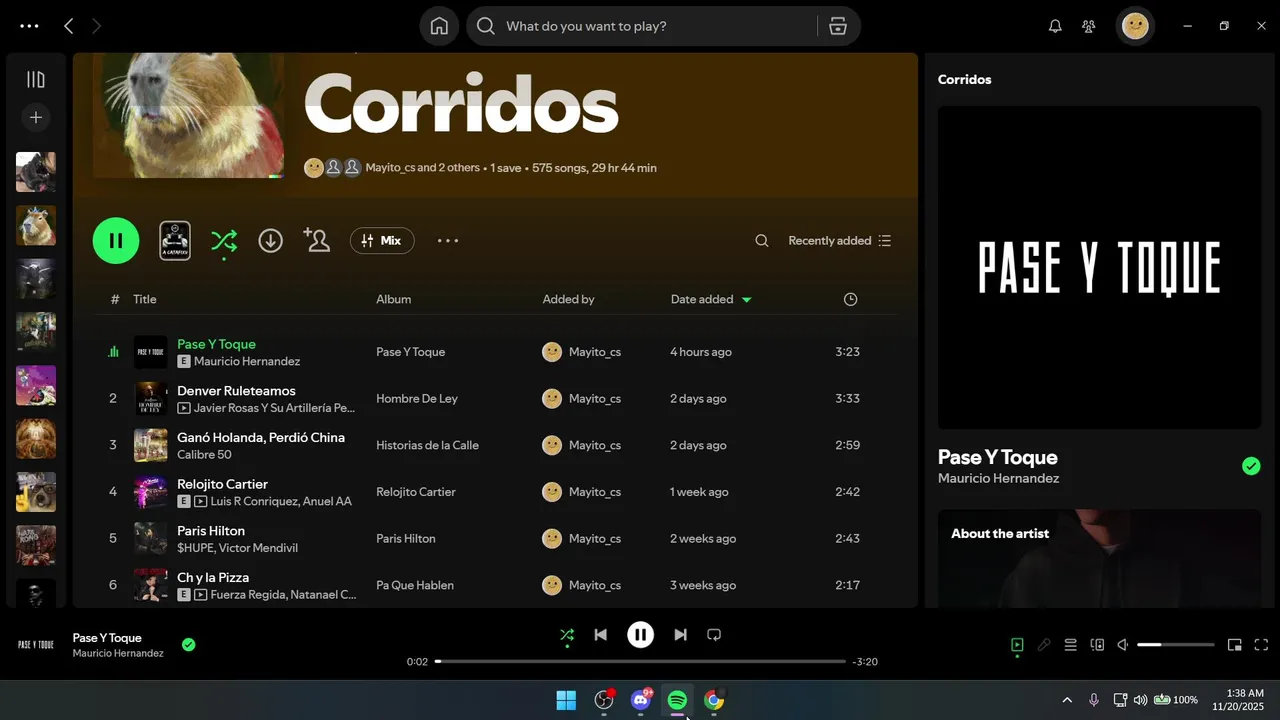This screenshot has height=720, width=1280.
Task: Open Discord from the taskbar
Action: [x=641, y=700]
